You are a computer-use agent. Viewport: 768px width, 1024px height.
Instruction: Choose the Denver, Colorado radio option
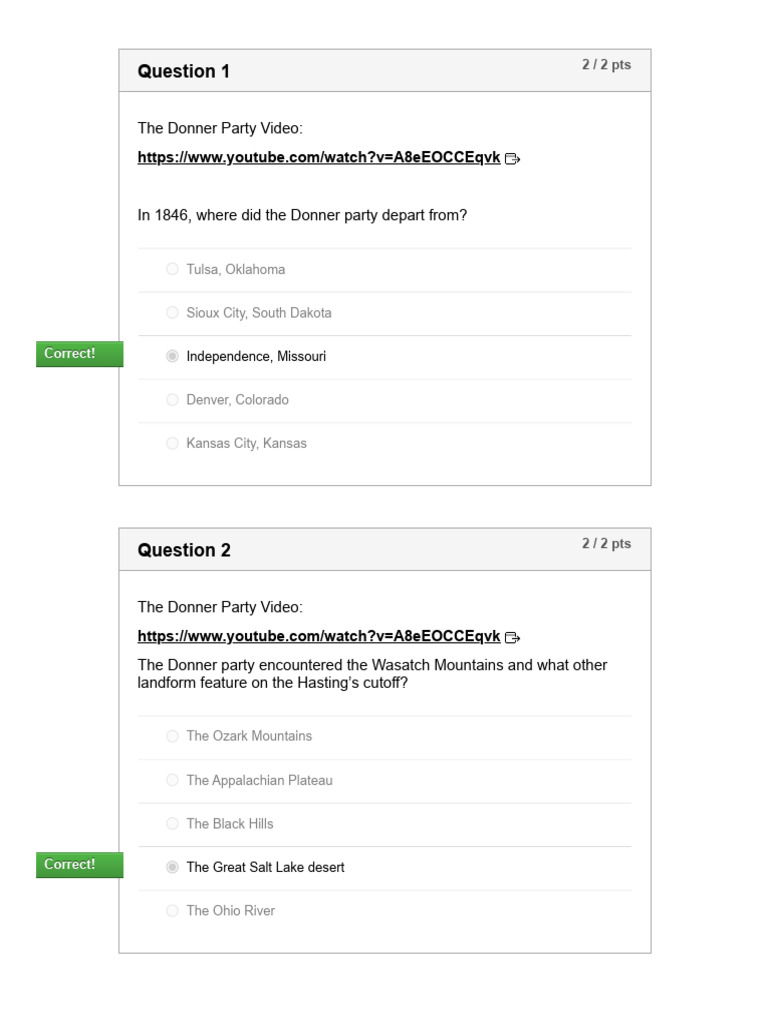tap(173, 400)
